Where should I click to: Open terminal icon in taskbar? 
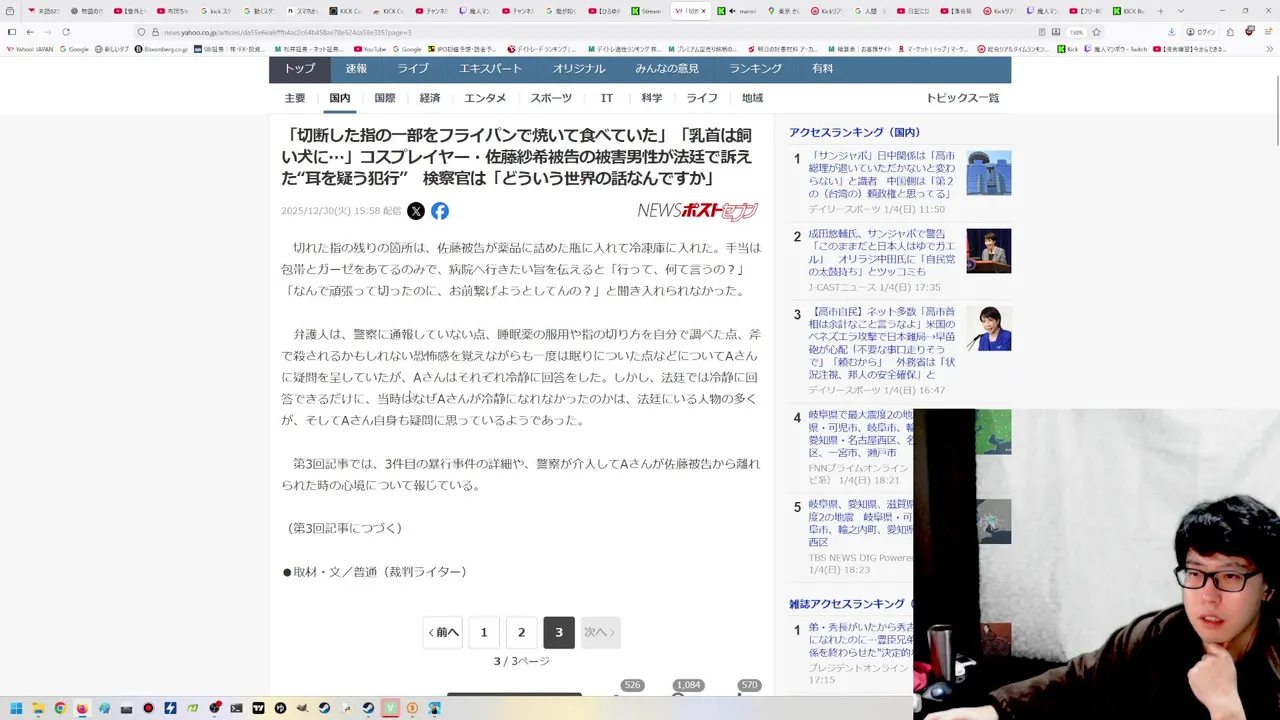click(x=236, y=708)
